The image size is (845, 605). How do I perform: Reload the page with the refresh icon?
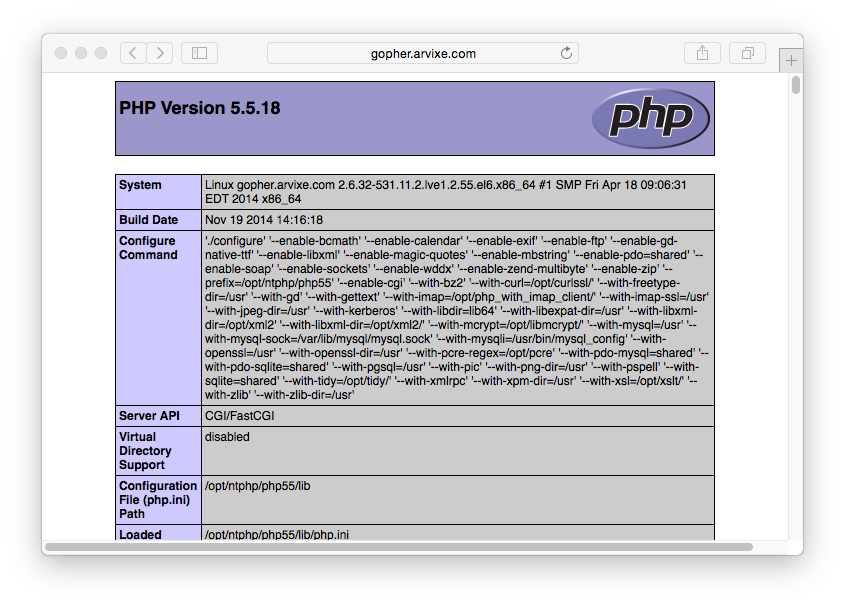click(566, 53)
